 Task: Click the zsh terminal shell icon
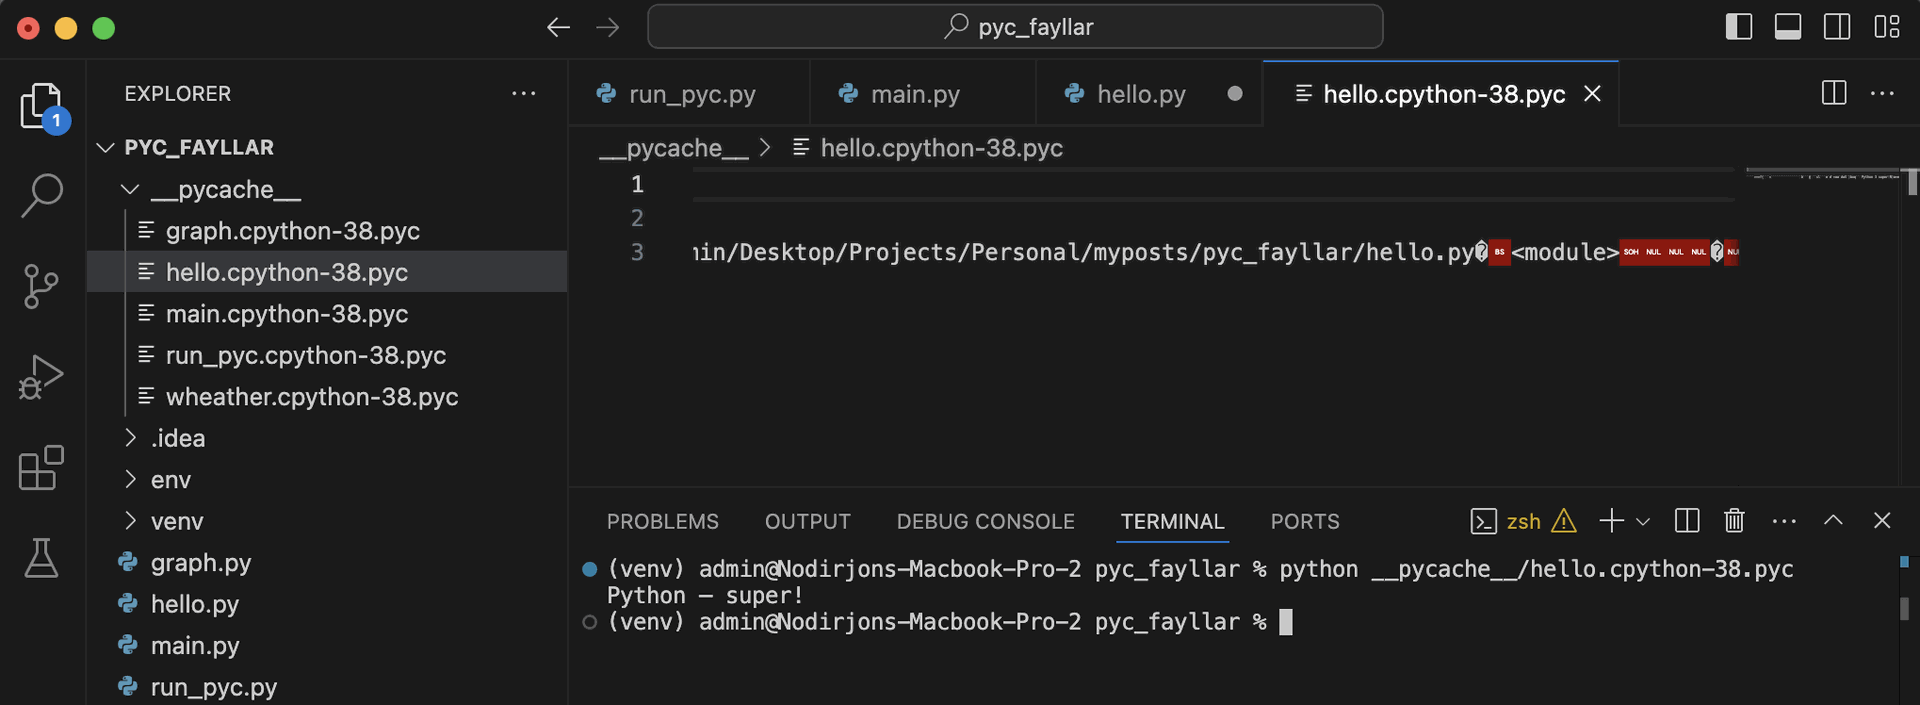1483,521
